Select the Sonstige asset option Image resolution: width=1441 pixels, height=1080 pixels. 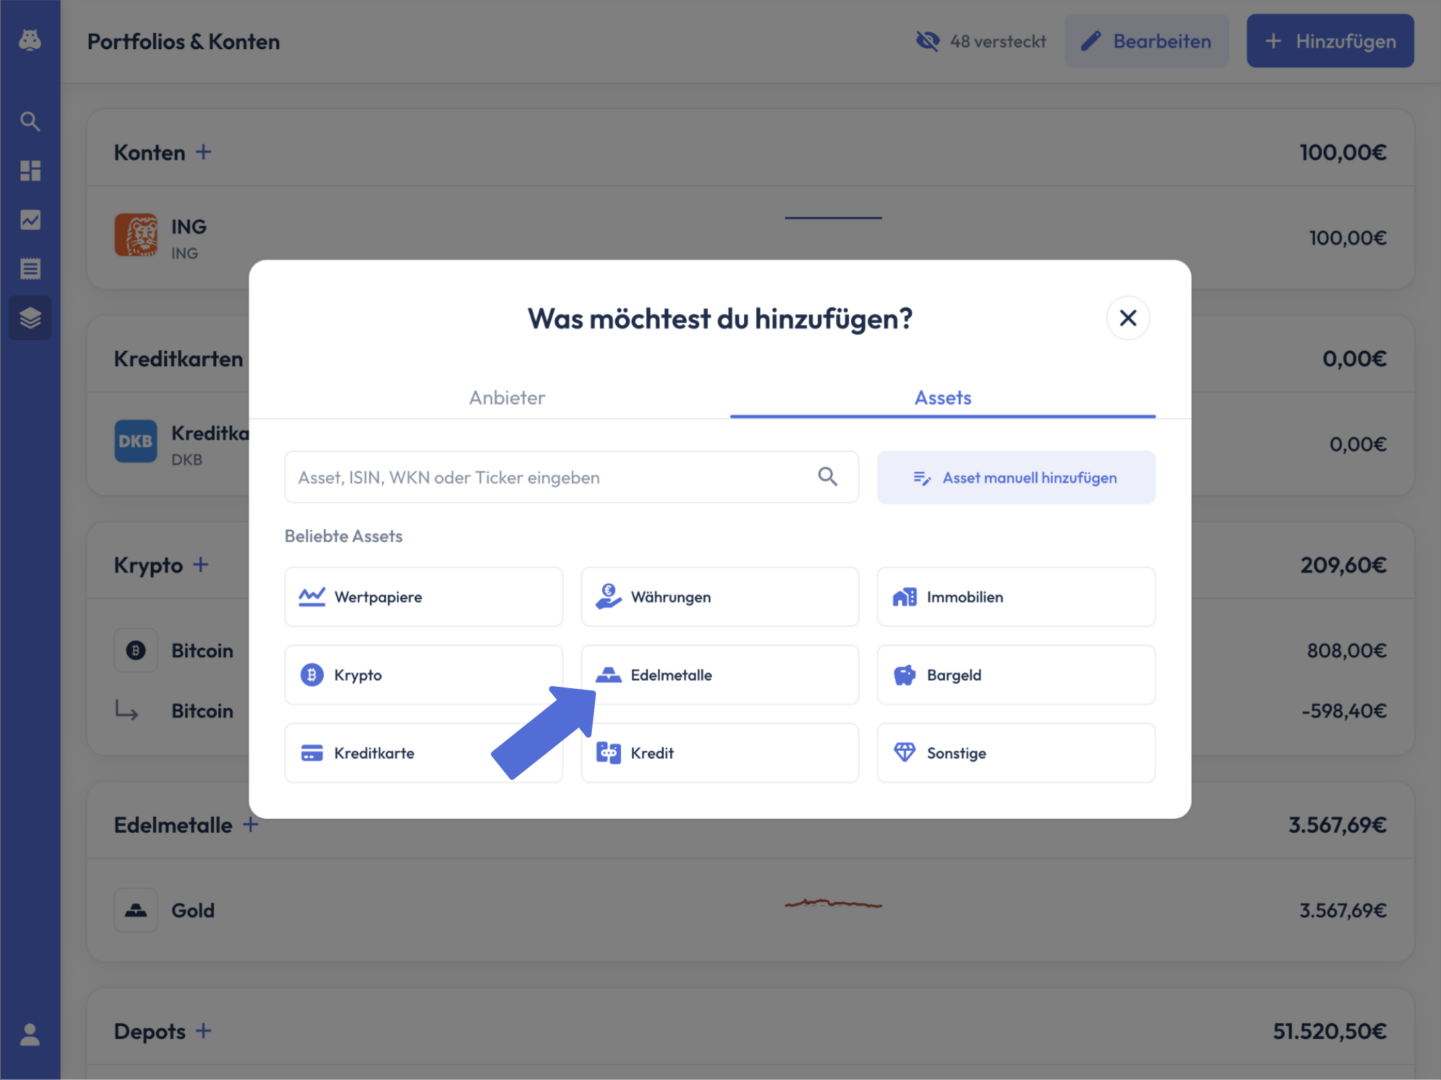(1016, 753)
